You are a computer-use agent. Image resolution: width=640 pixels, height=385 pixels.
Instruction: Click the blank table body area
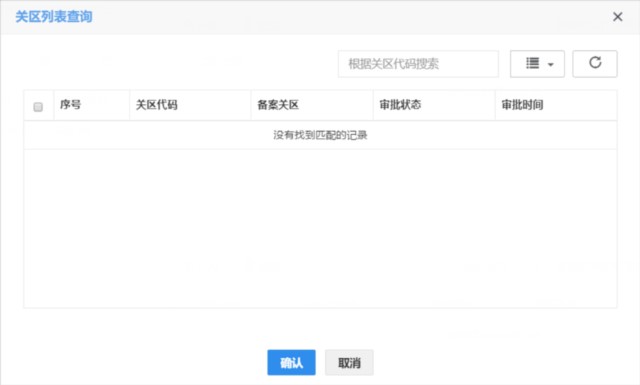coord(320,229)
